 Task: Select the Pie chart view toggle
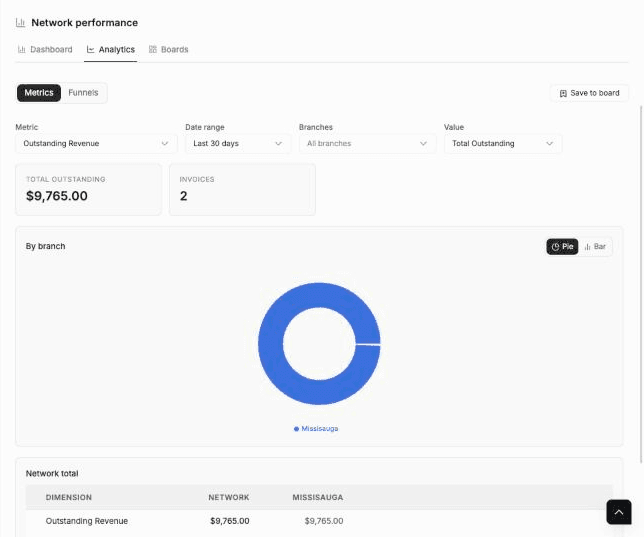click(x=562, y=247)
